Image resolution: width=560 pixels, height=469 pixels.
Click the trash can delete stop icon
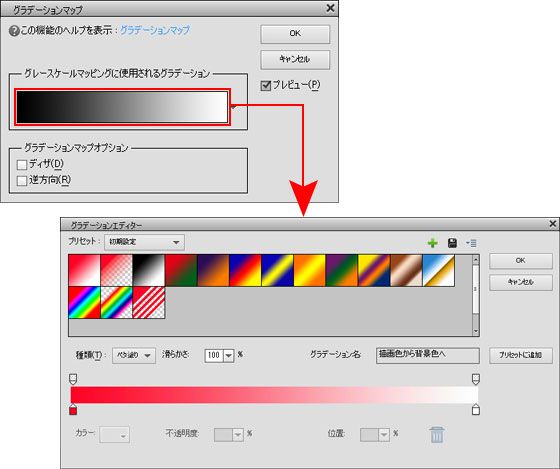click(437, 434)
